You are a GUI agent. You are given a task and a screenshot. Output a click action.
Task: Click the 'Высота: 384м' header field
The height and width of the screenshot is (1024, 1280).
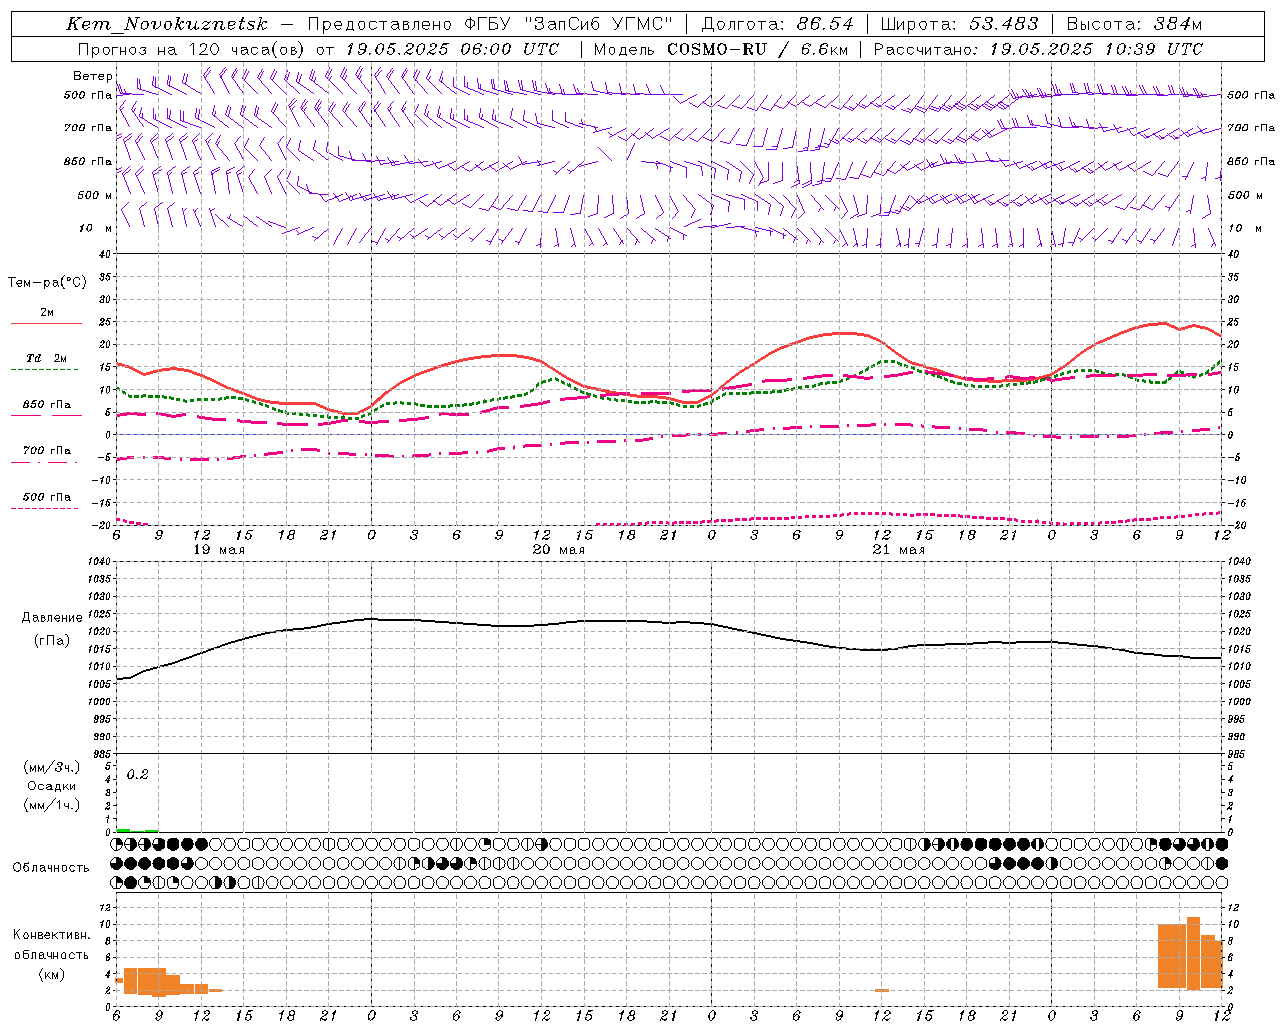pos(1134,24)
